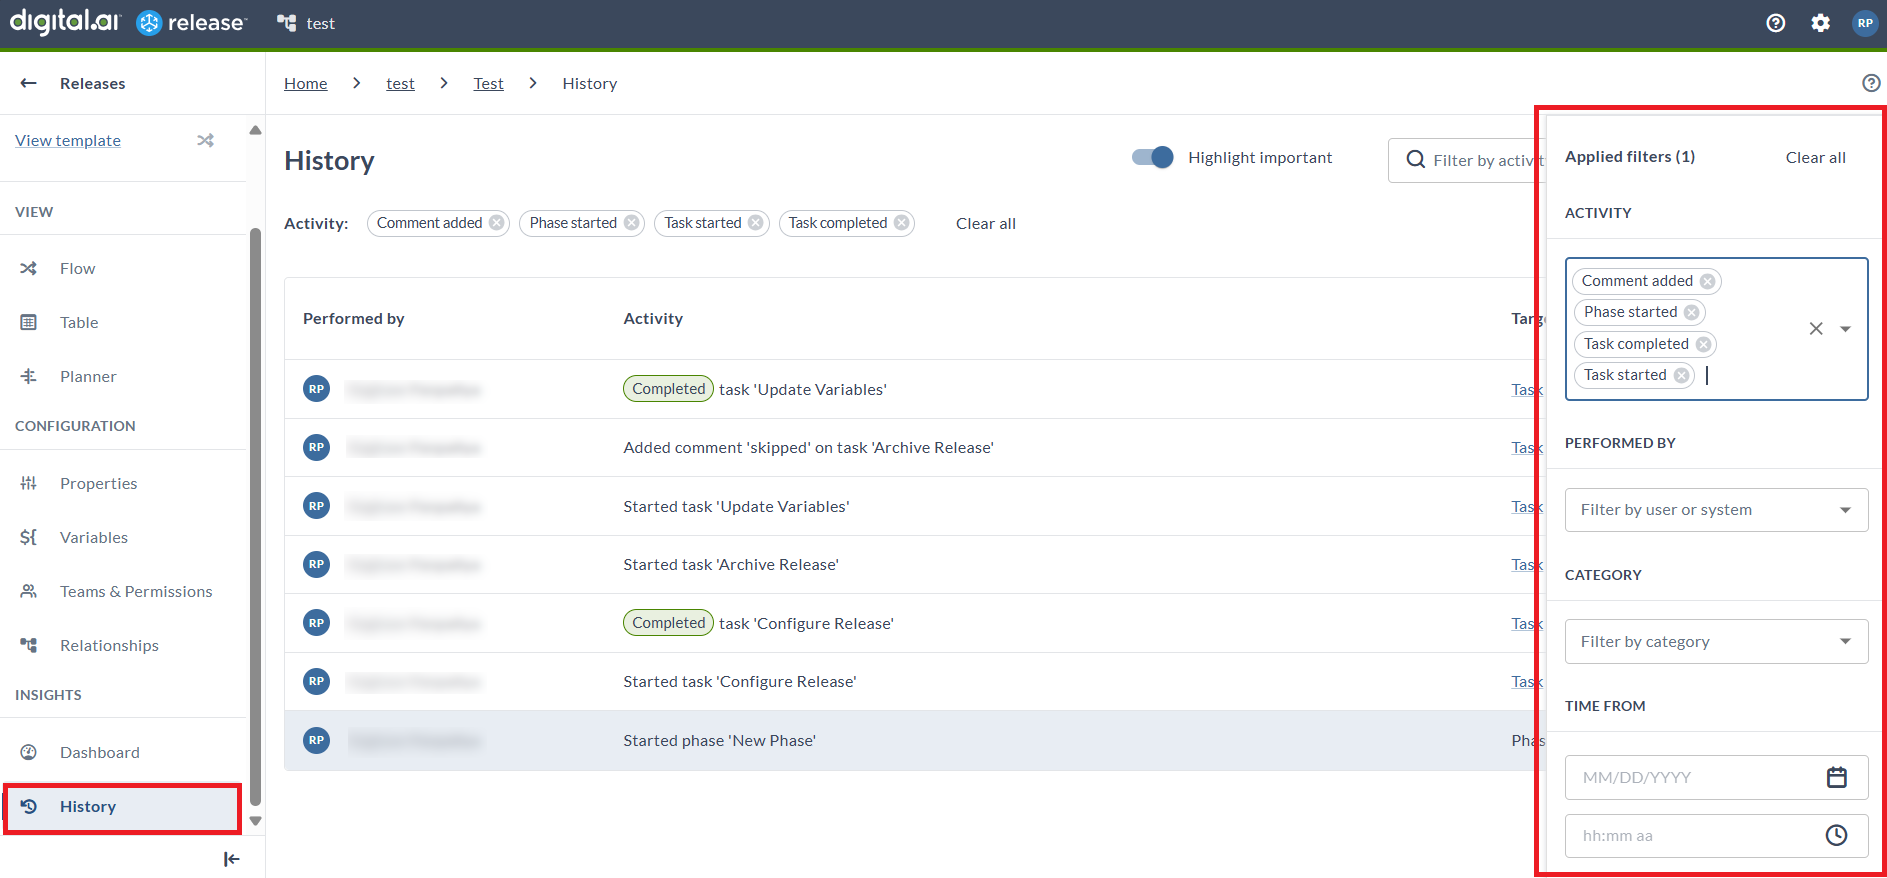
Task: Open the Filter by category dropdown
Action: [1715, 642]
